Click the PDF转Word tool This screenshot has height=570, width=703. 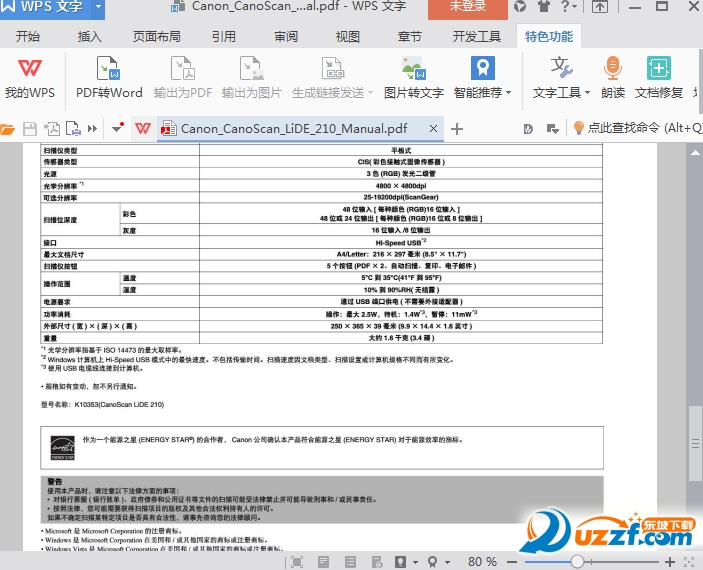[109, 79]
